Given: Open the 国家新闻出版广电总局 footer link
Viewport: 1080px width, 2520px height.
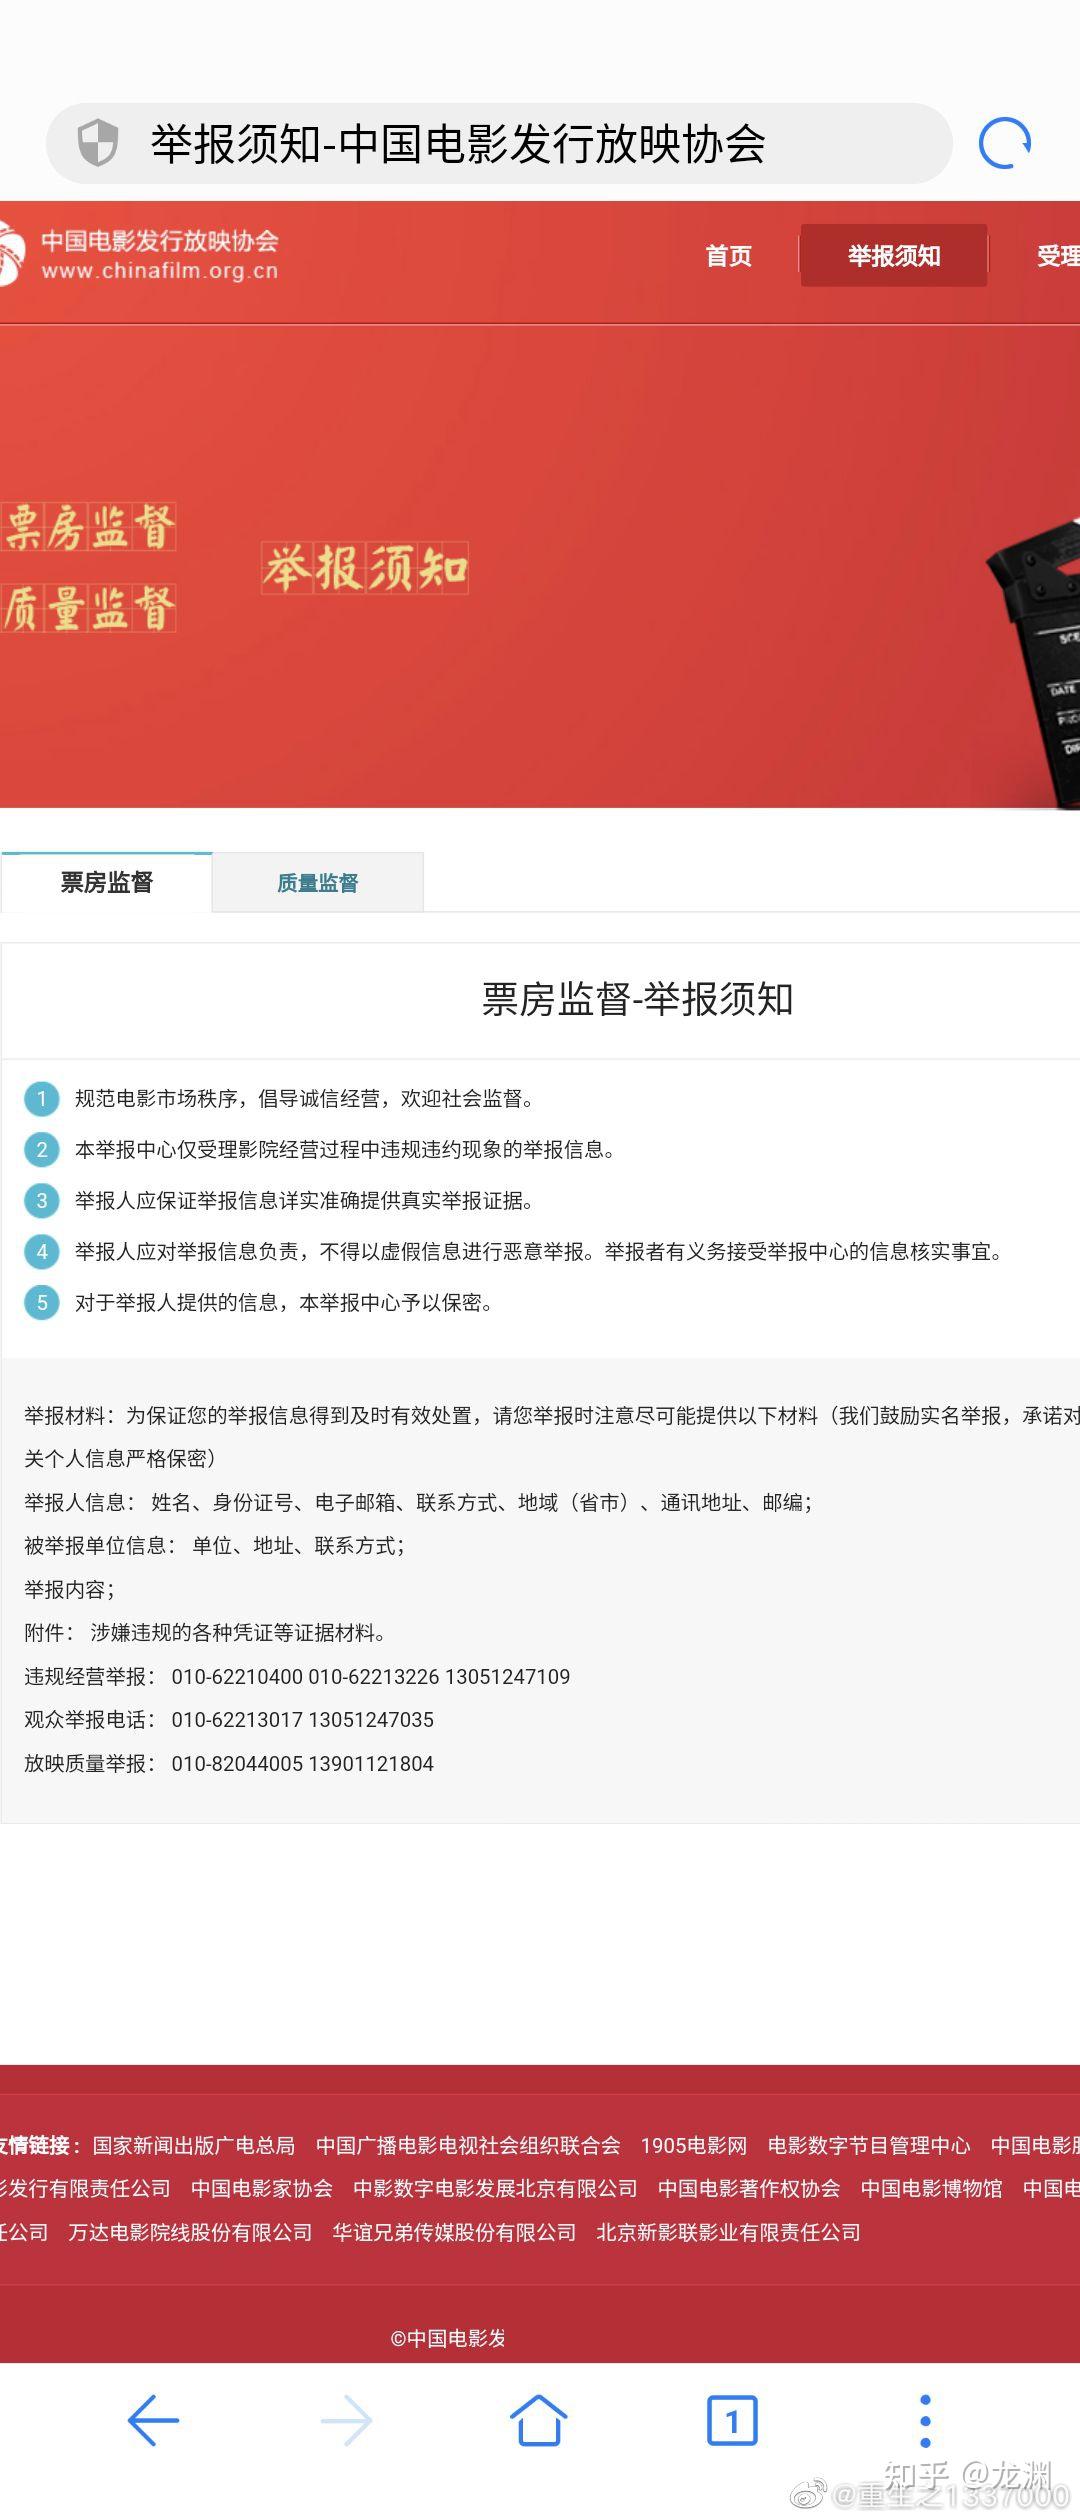Looking at the screenshot, I should [194, 2145].
